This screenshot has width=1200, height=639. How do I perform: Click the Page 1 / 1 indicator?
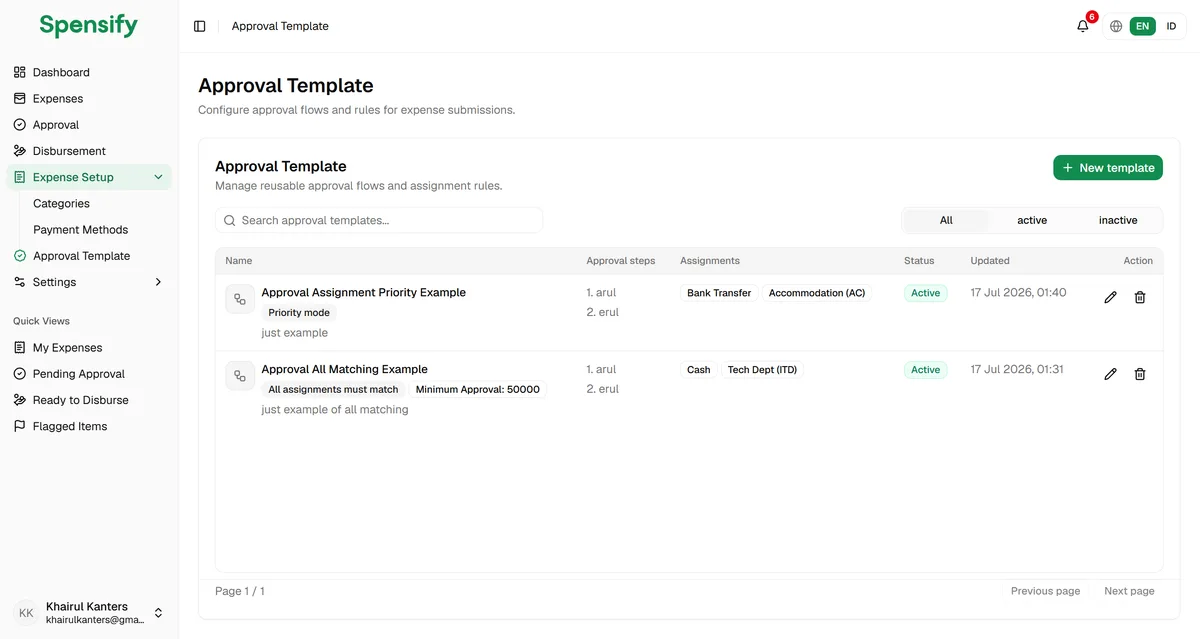coord(240,591)
